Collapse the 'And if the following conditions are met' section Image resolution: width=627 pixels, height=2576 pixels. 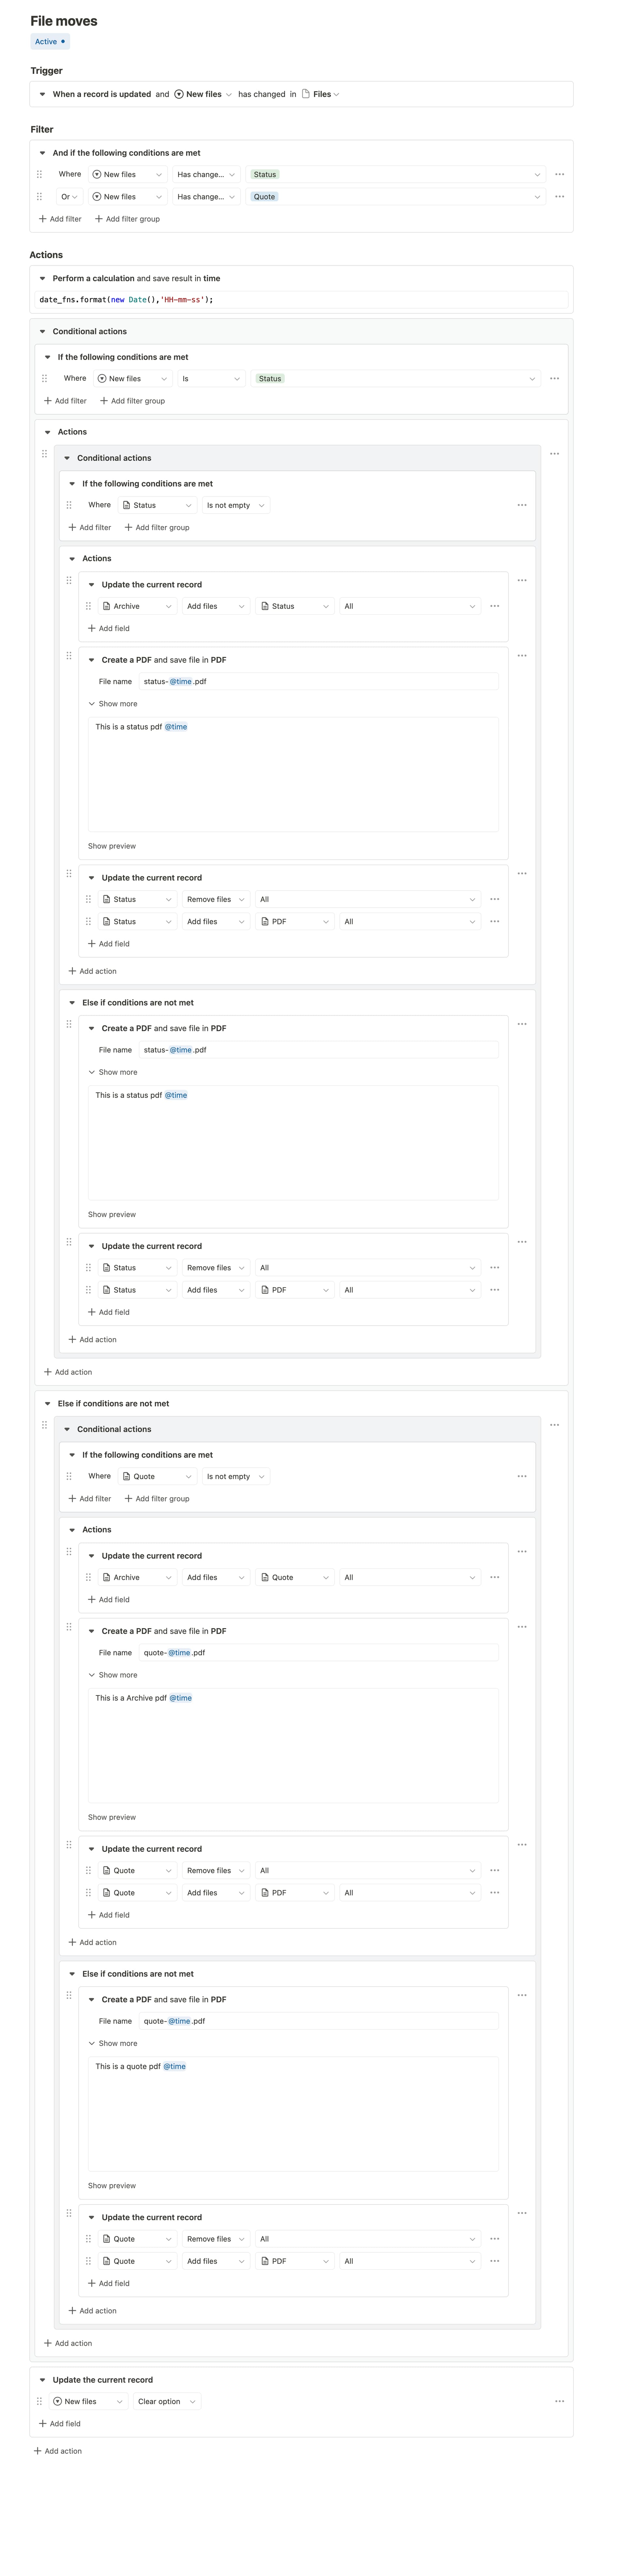coord(42,153)
